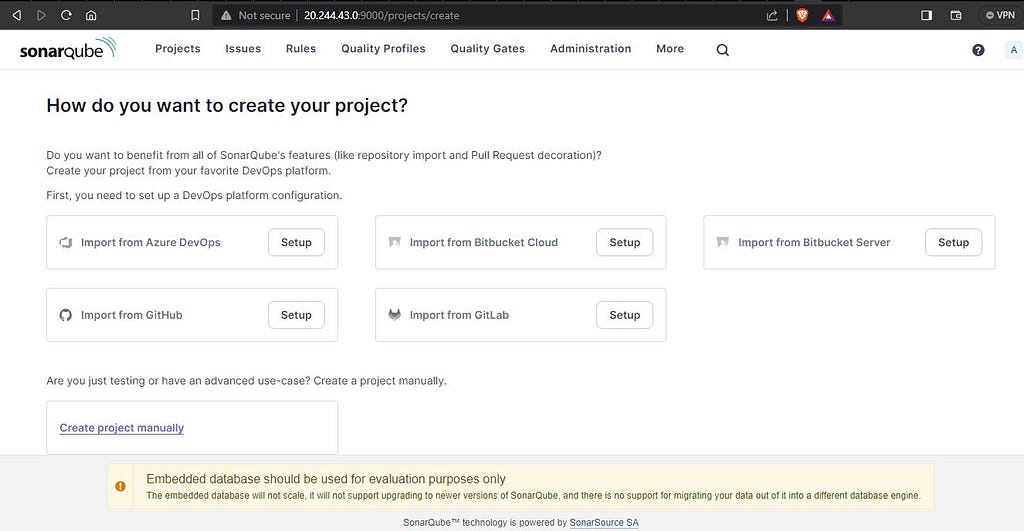
Task: Go to the Issues page
Action: [243, 48]
